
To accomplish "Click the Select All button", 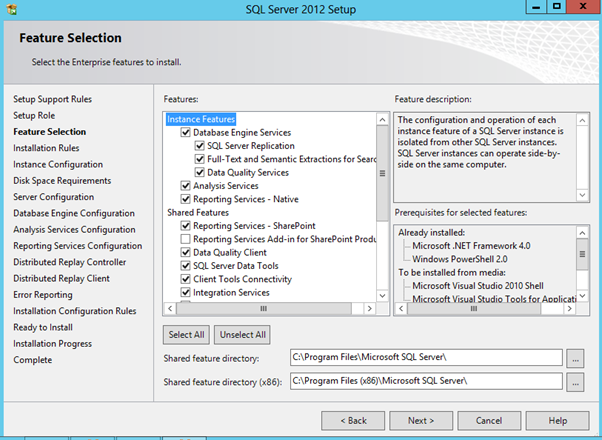I will [187, 335].
